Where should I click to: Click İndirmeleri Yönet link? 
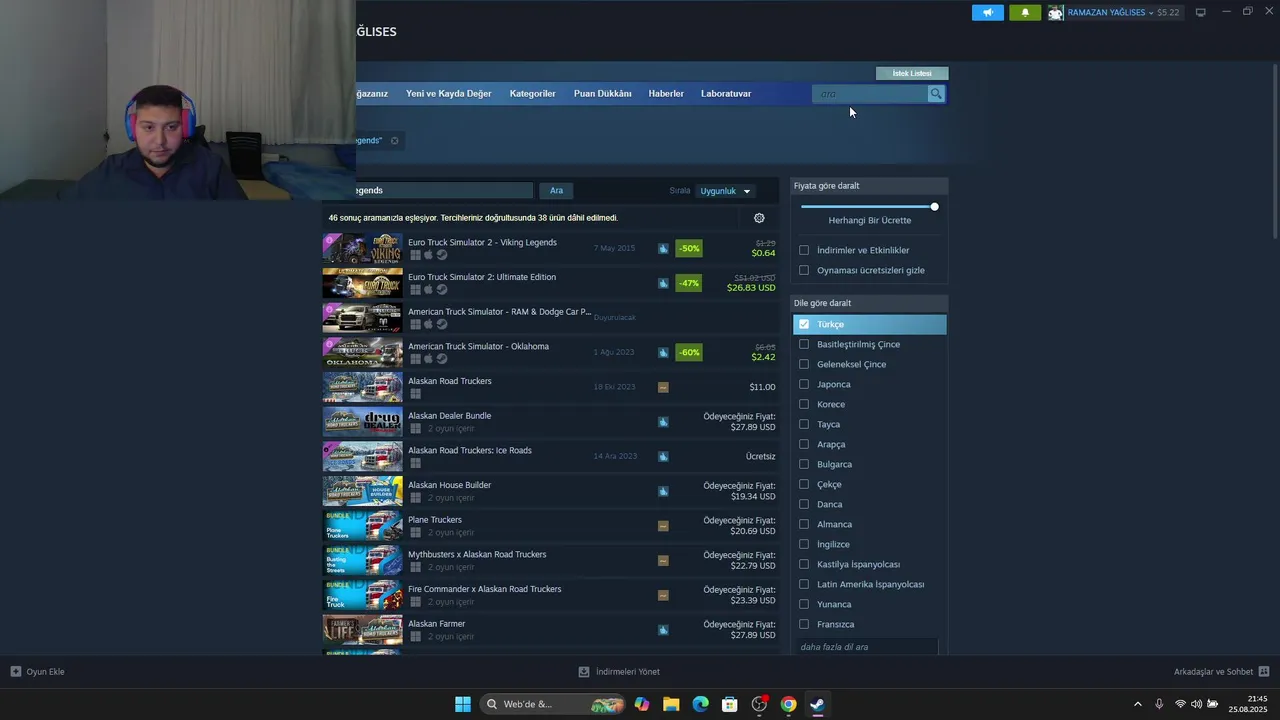point(627,672)
